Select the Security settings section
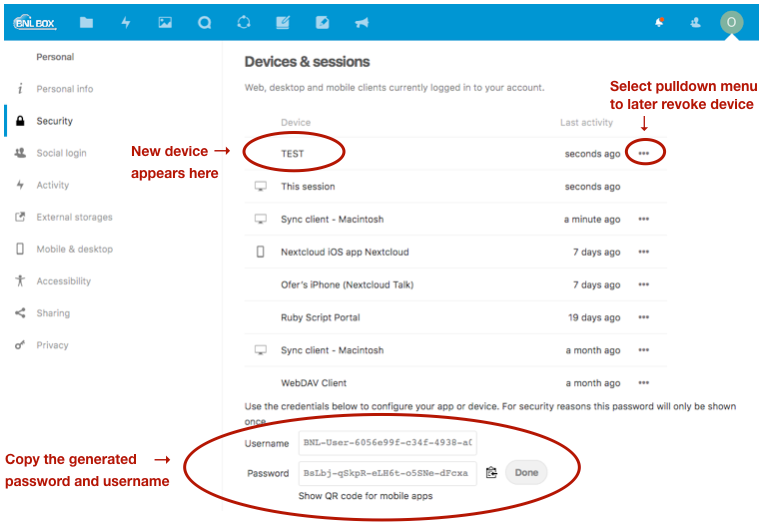This screenshot has width=761, height=528. [54, 121]
